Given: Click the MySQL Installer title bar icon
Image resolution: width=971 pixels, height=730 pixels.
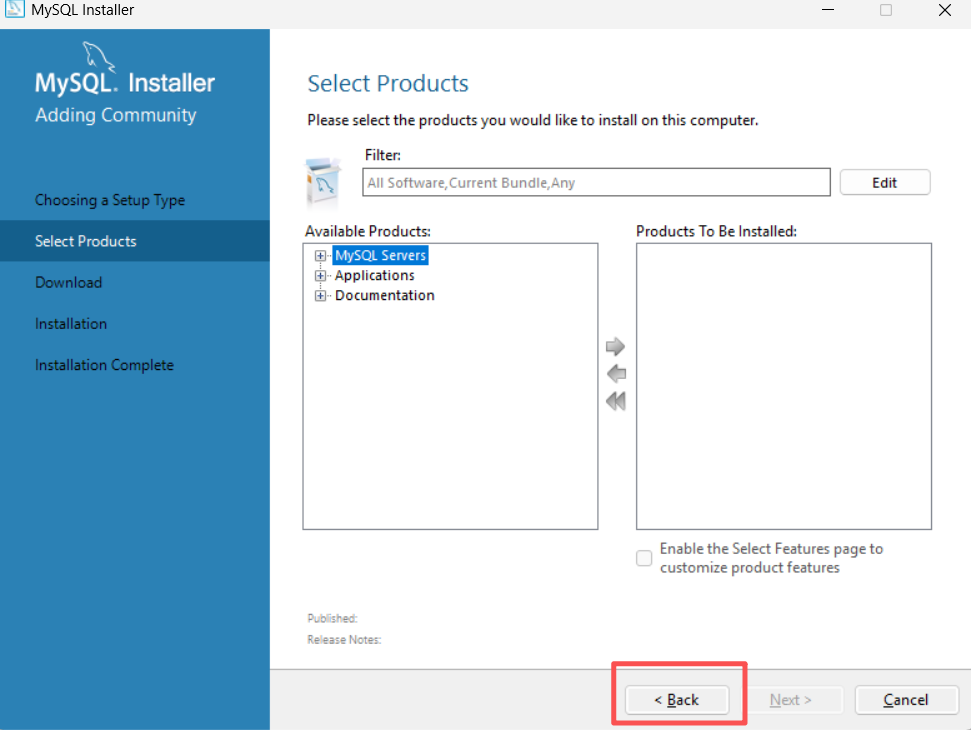Looking at the screenshot, I should point(14,9).
